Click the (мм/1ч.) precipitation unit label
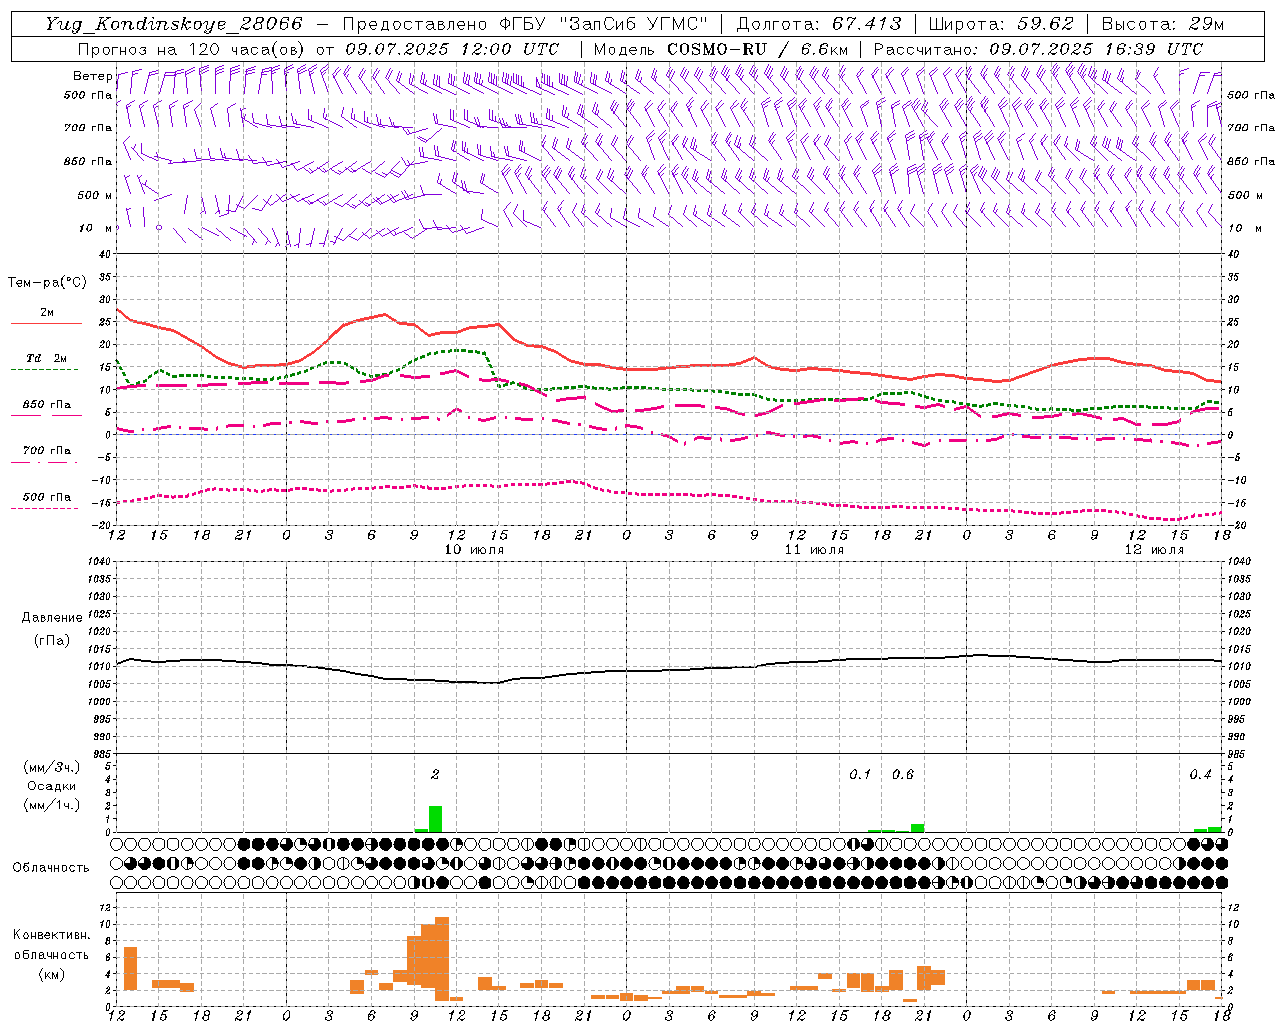 click(52, 805)
